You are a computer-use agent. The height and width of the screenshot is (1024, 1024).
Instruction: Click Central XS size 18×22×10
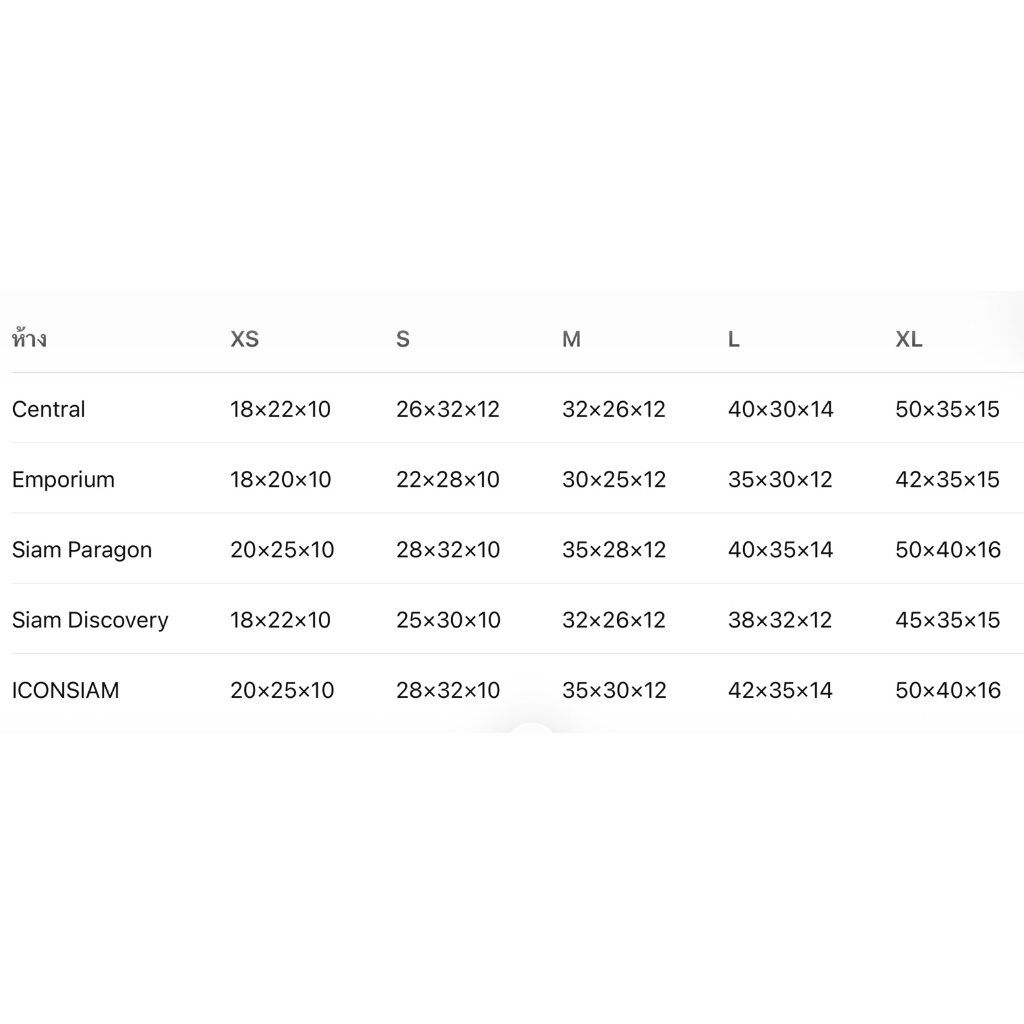(x=280, y=409)
